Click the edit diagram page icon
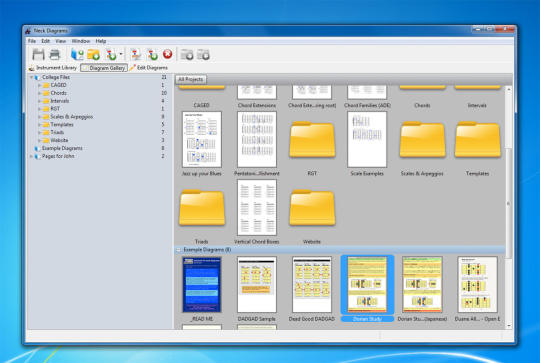 coord(136,54)
